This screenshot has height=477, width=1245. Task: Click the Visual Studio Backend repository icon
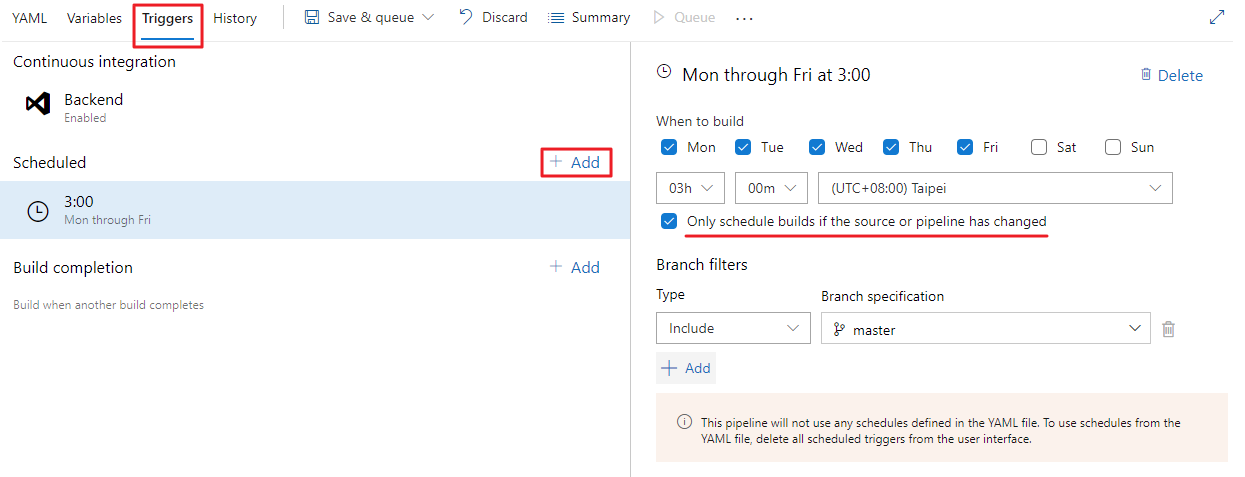(x=38, y=103)
